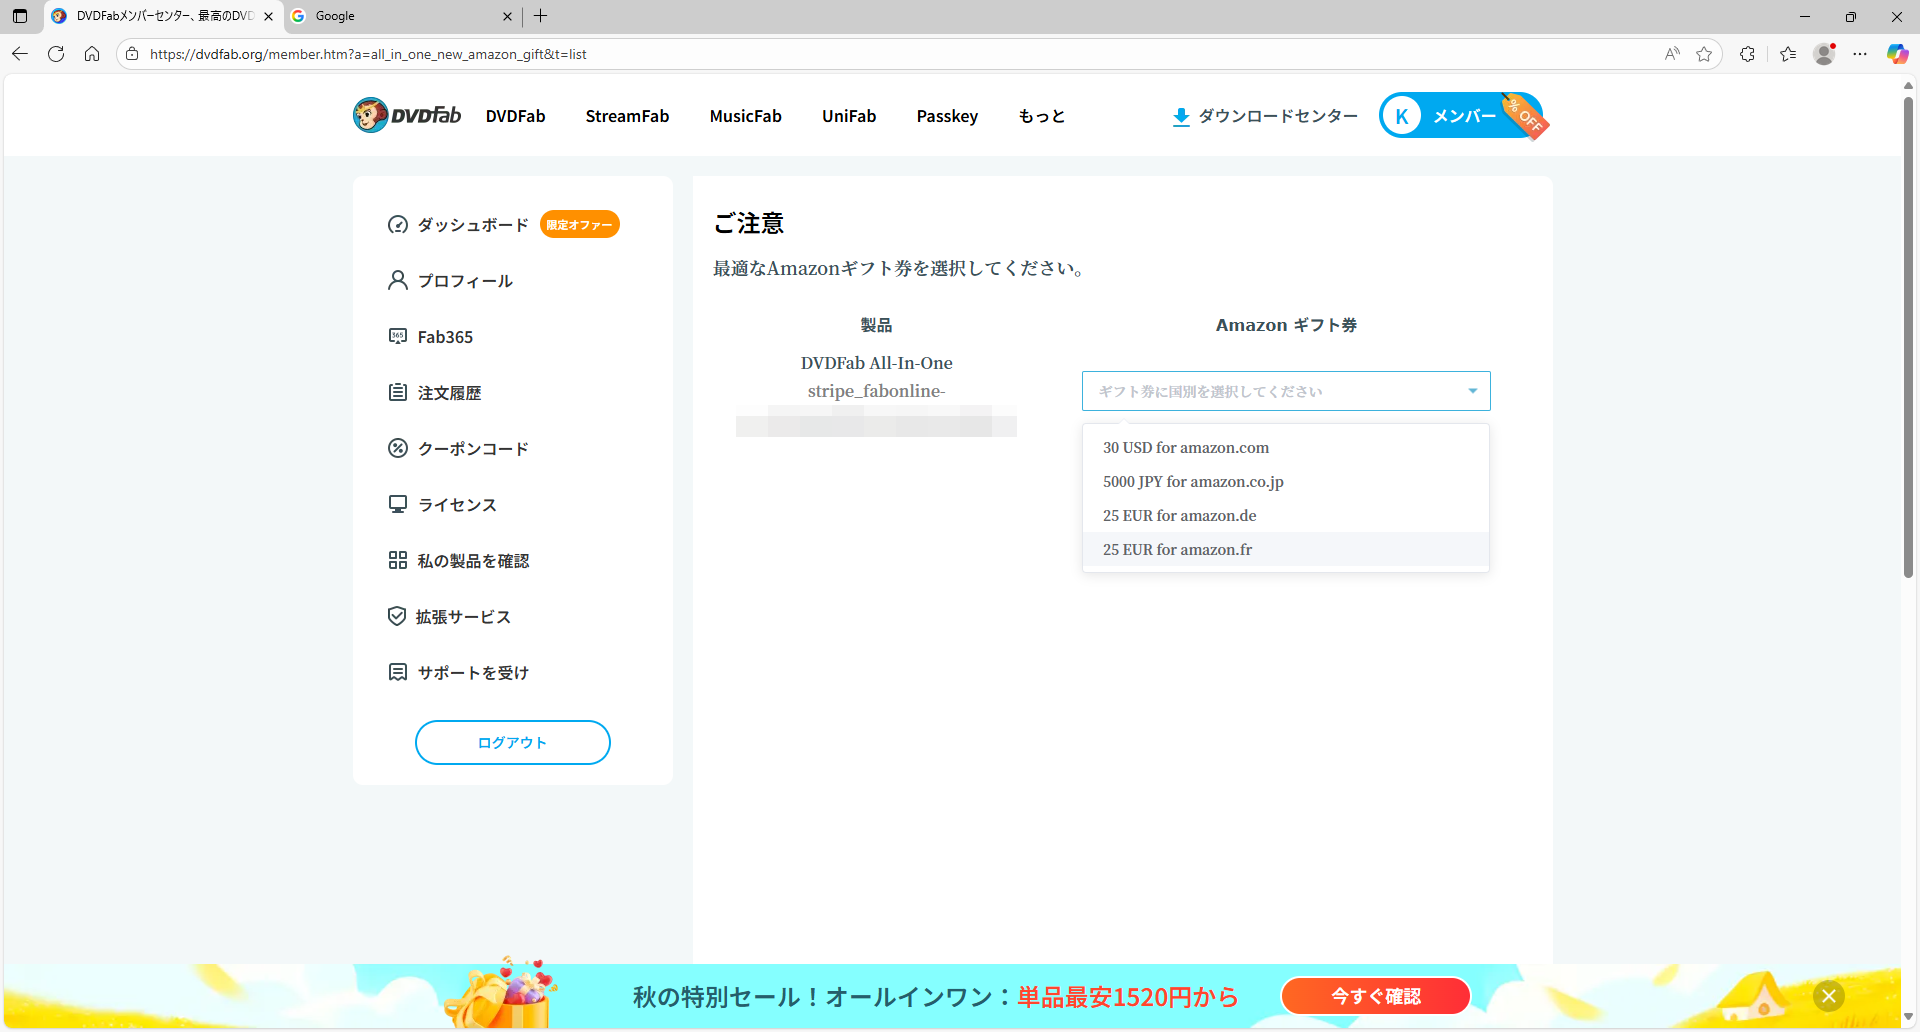This screenshot has height=1032, width=1920.
Task: Add this page to favorites star
Action: pos(1704,54)
